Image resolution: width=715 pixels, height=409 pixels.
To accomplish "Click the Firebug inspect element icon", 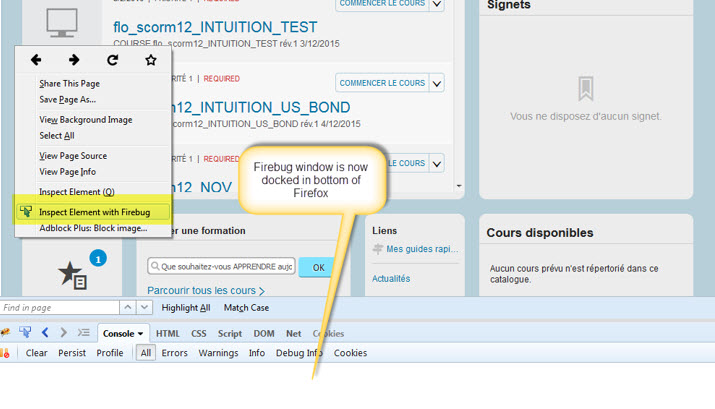I will (25, 332).
